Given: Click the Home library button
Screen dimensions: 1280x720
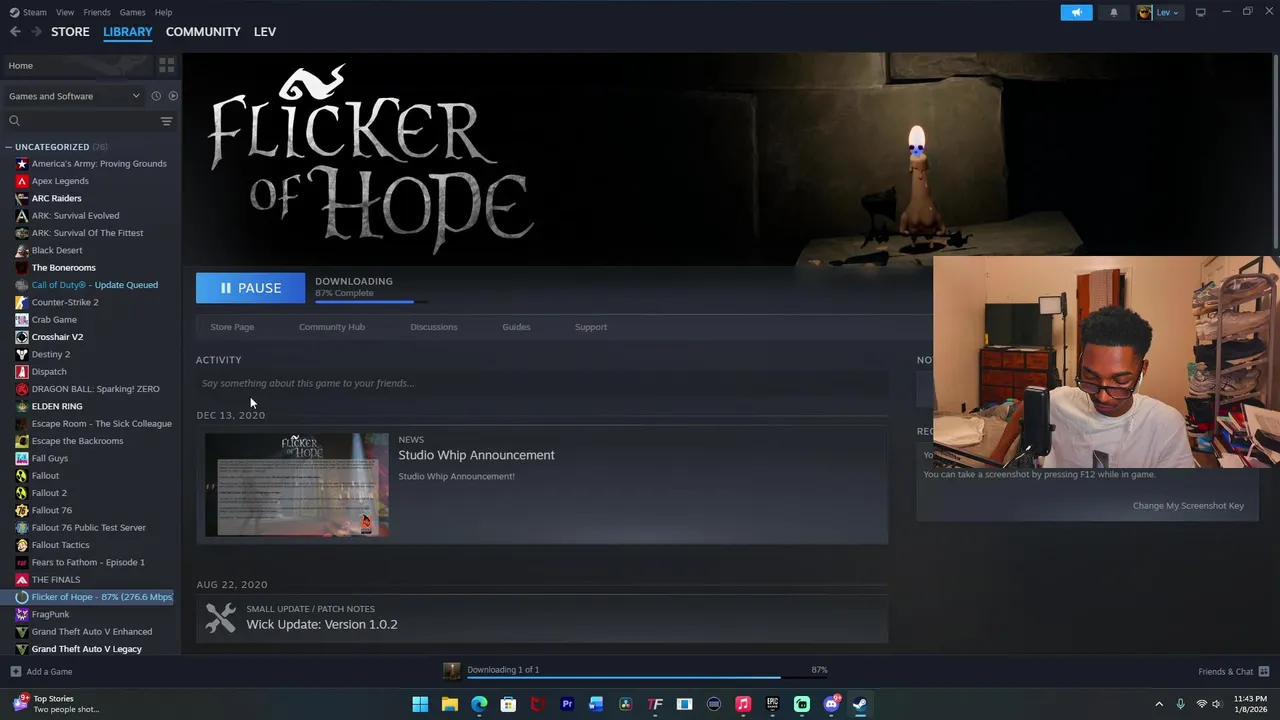Looking at the screenshot, I should [x=78, y=65].
